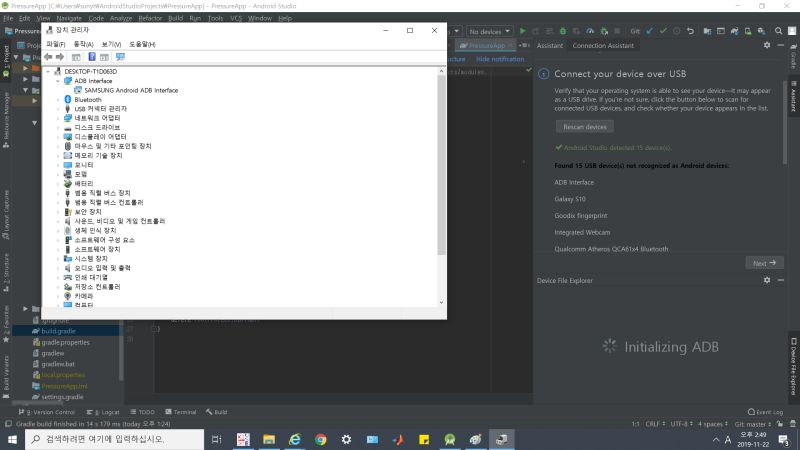Click Scan for hardware changes monitor icon
Screen dimensions: 800x450
[x=120, y=57]
